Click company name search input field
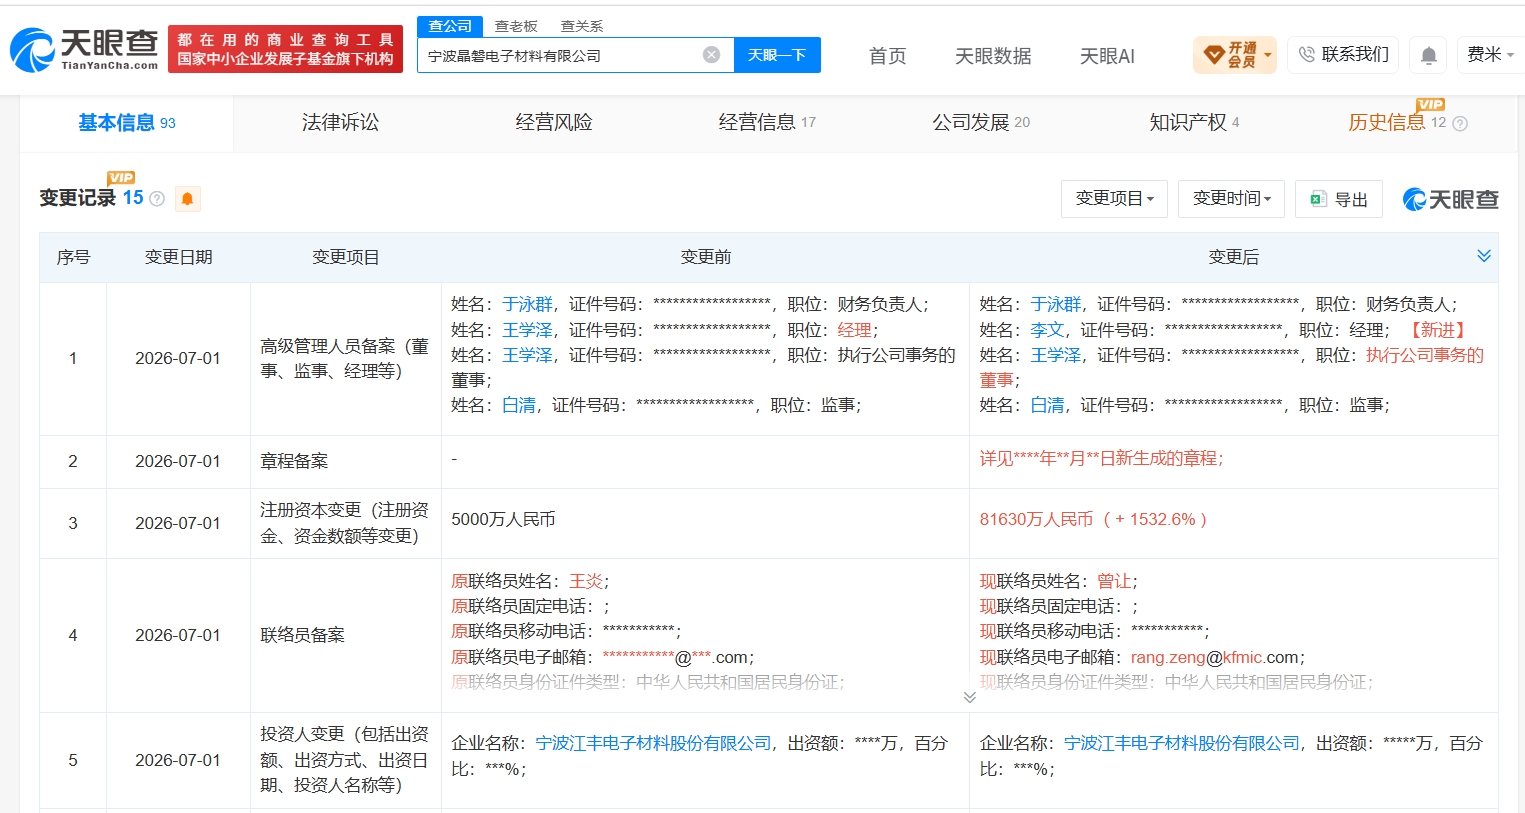 click(x=562, y=55)
